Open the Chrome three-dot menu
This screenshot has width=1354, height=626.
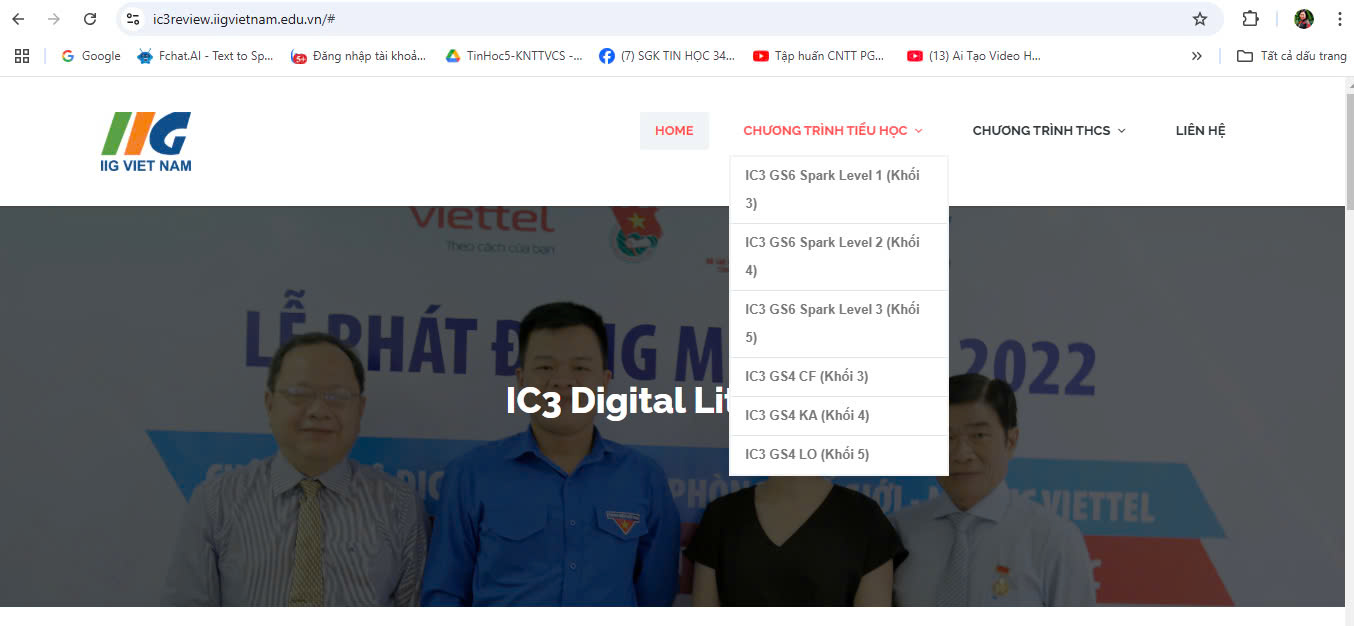pos(1339,19)
